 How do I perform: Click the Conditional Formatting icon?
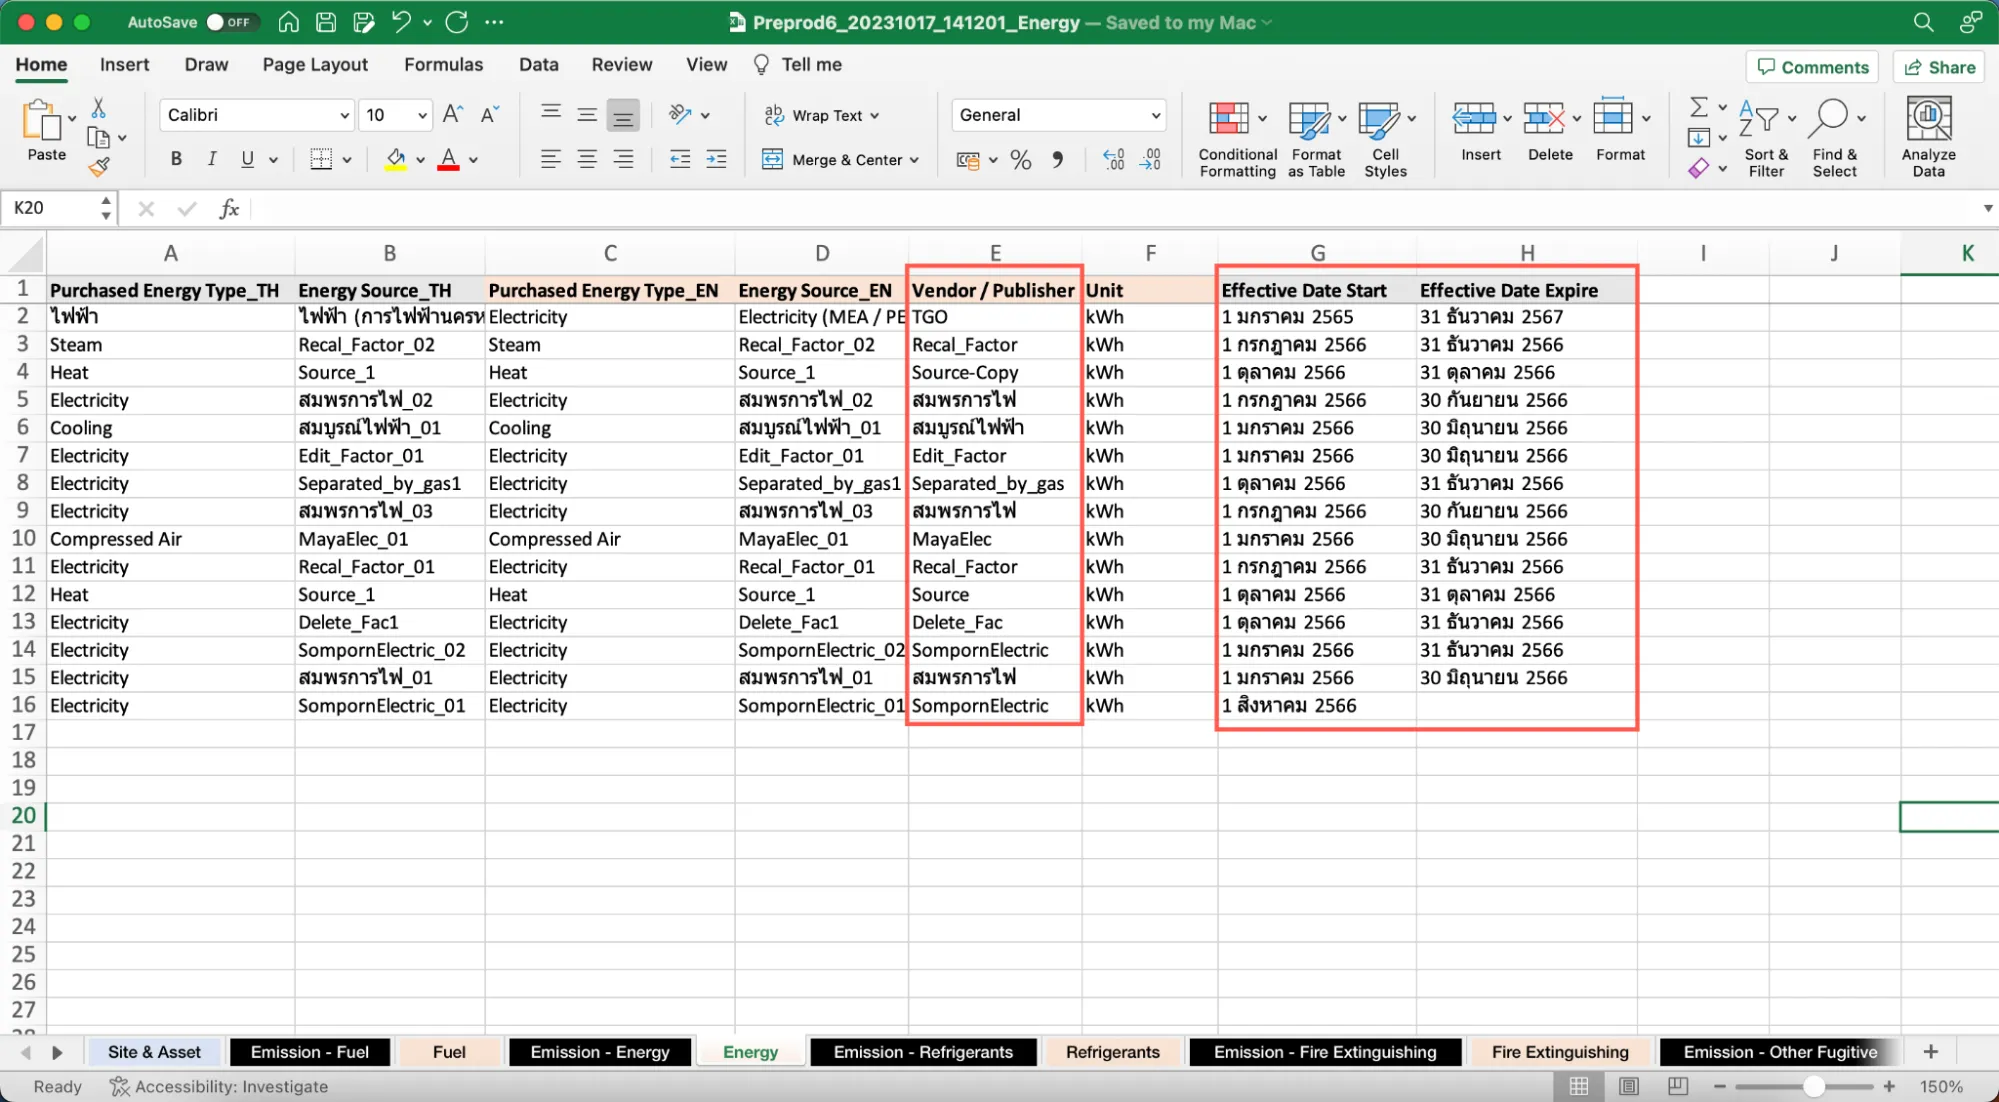[x=1229, y=119]
